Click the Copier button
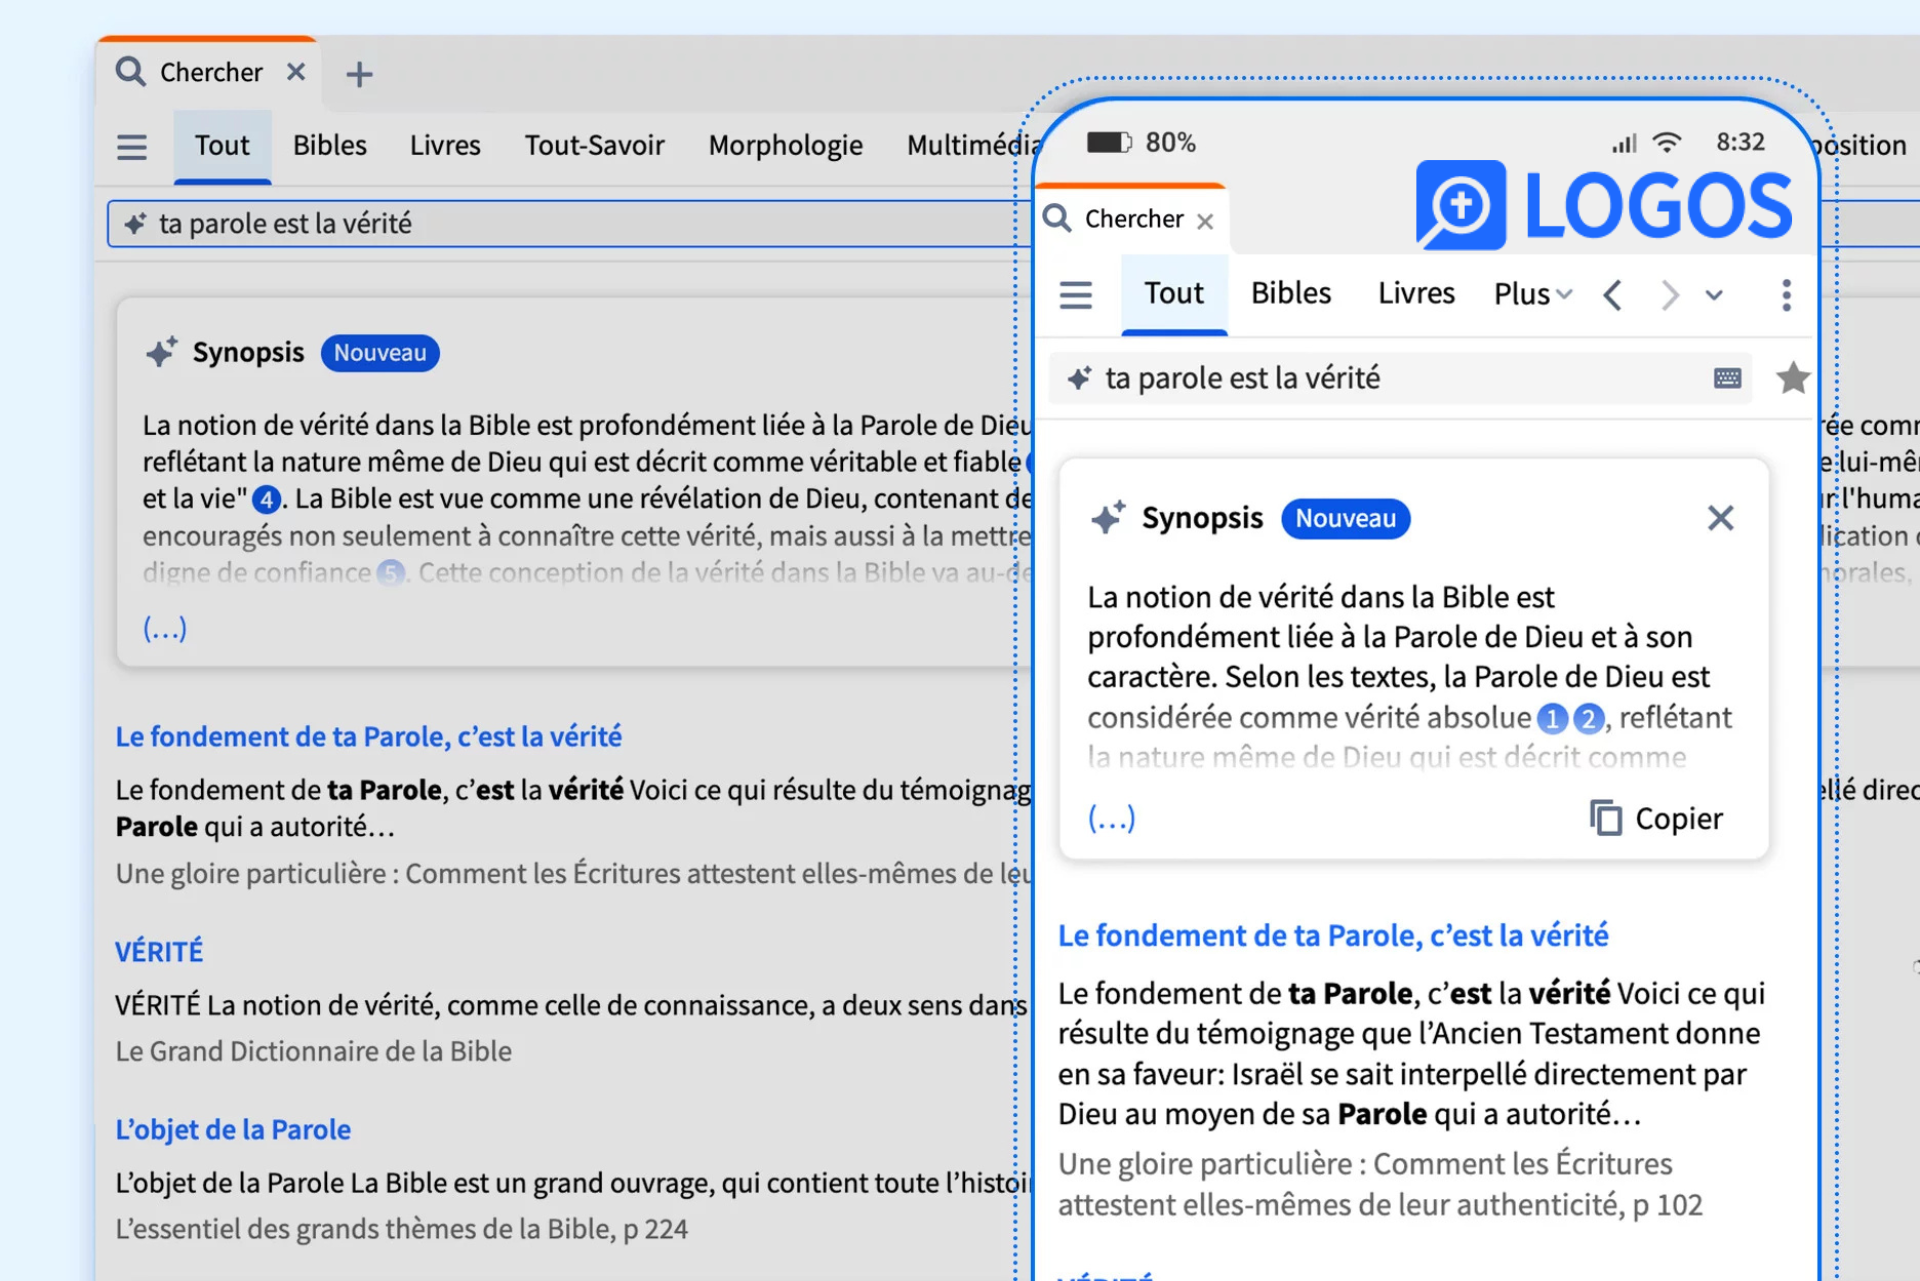Screen dimensions: 1920x1281 point(1657,818)
